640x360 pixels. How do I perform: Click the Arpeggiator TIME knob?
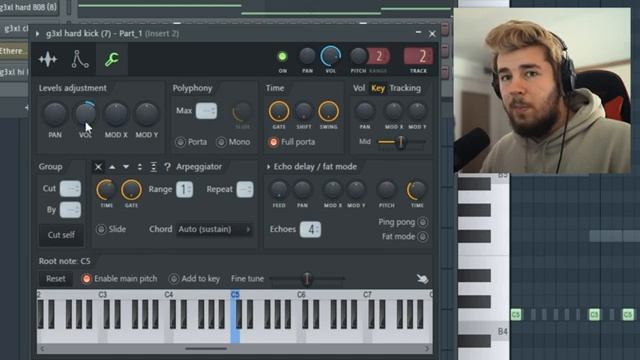pos(106,190)
